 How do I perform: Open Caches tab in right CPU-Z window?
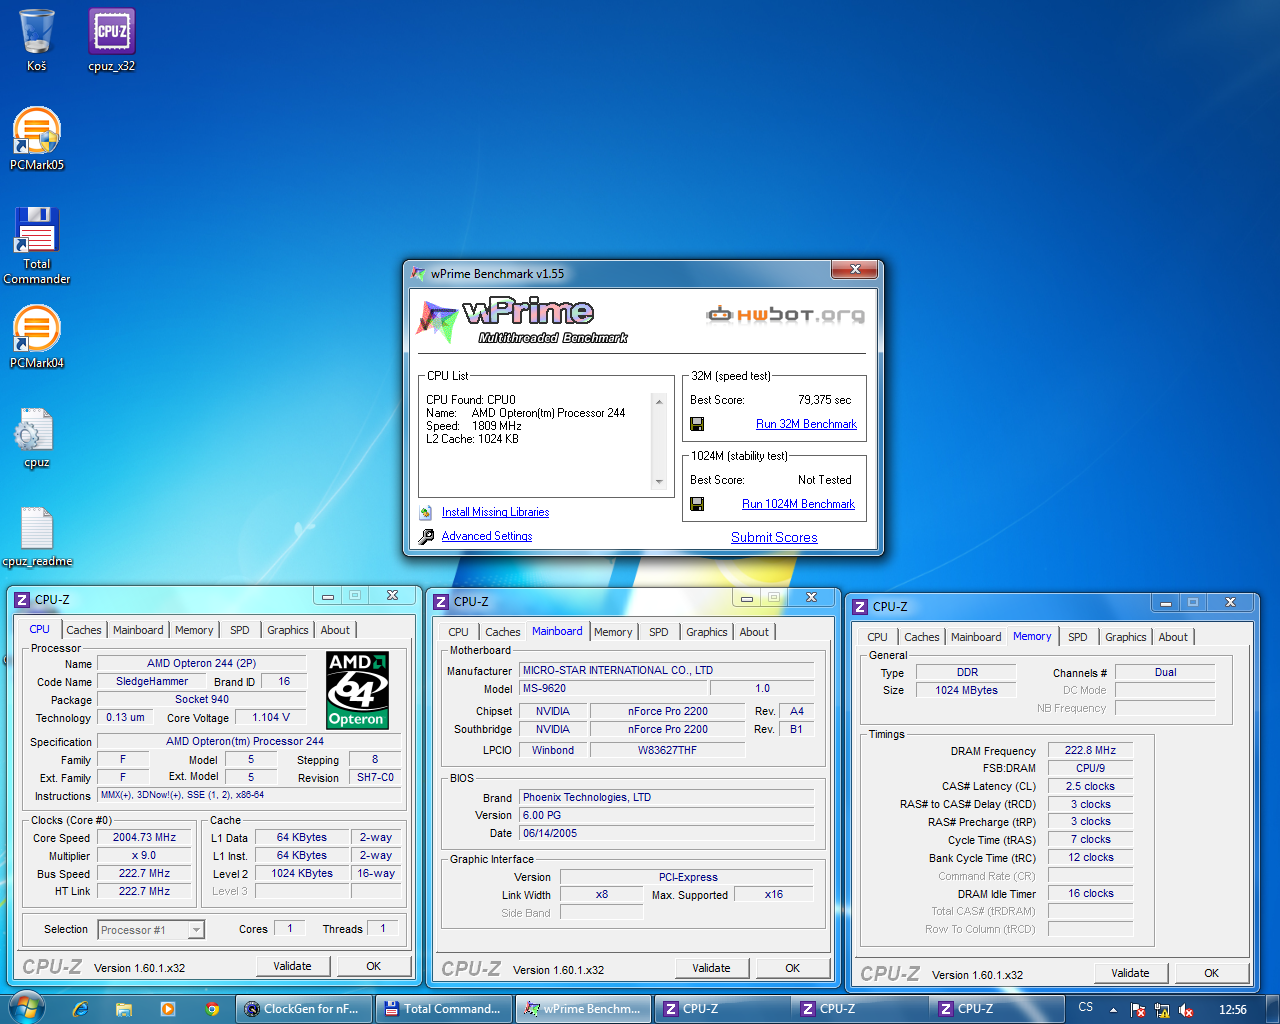click(x=921, y=637)
